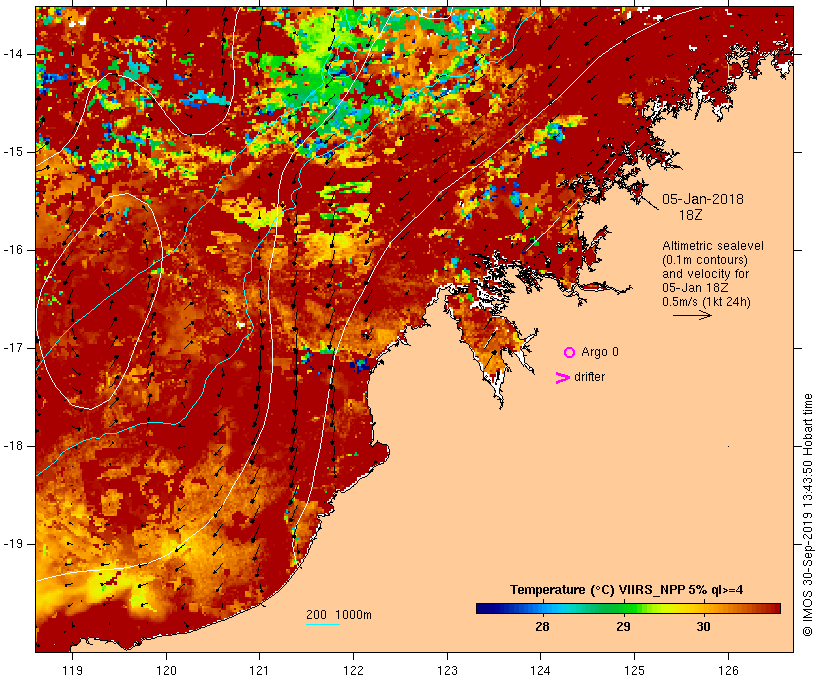Click the 28 label under color bar
The width and height of the screenshot is (820, 680).
click(x=542, y=626)
